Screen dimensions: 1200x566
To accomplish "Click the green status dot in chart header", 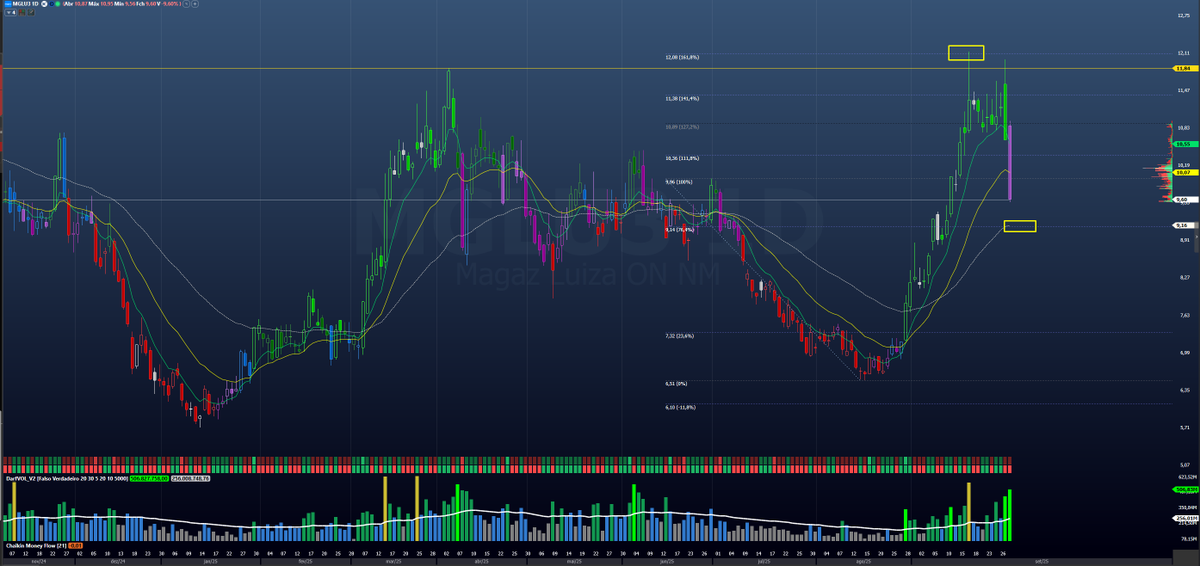I will click(x=58, y=4).
